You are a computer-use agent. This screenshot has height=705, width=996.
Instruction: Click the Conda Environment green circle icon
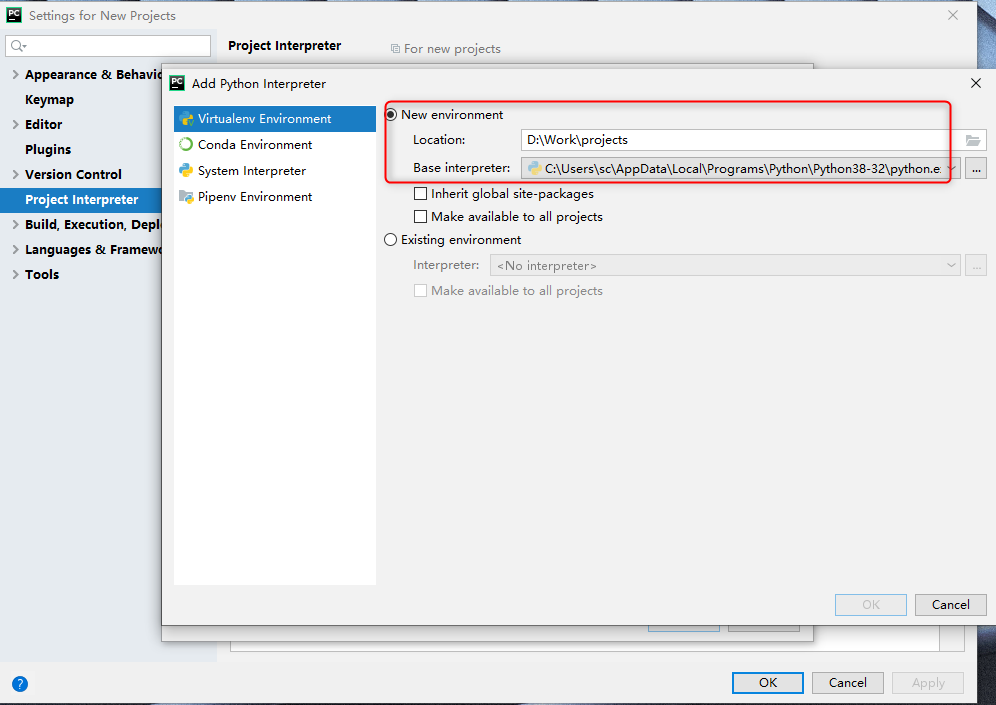pos(185,145)
